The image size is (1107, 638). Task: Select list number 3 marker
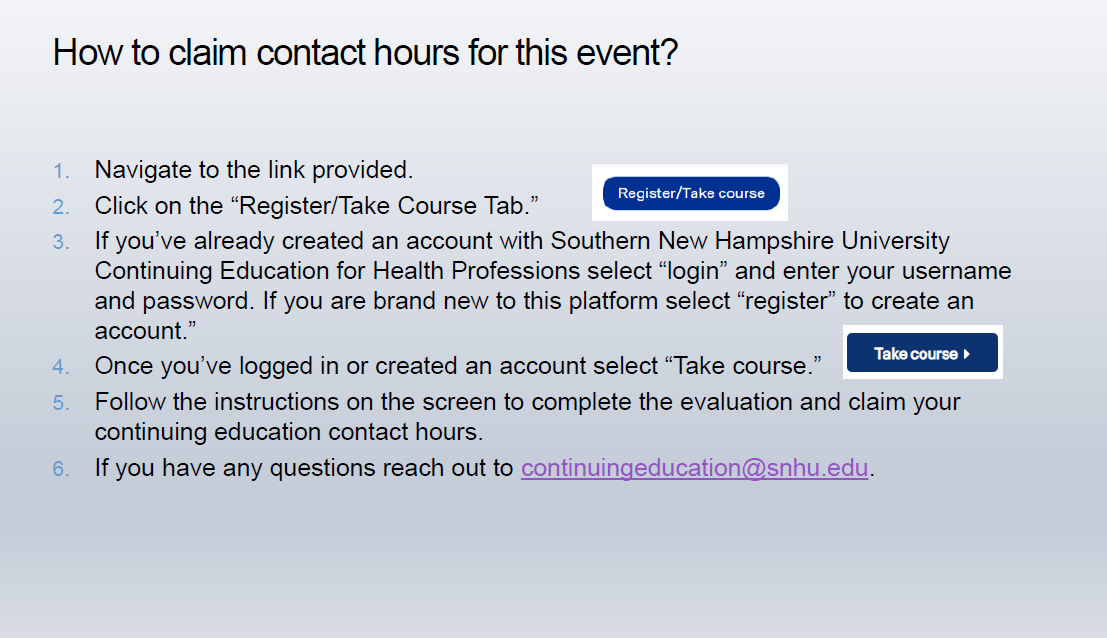[x=62, y=242]
